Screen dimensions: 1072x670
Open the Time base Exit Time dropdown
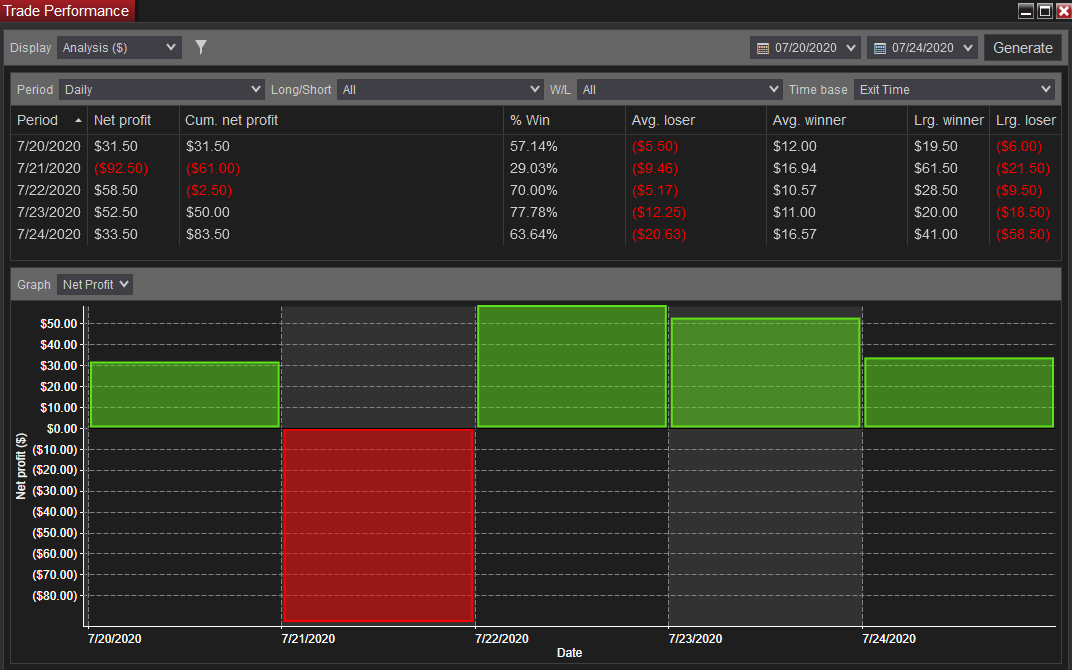pos(954,90)
